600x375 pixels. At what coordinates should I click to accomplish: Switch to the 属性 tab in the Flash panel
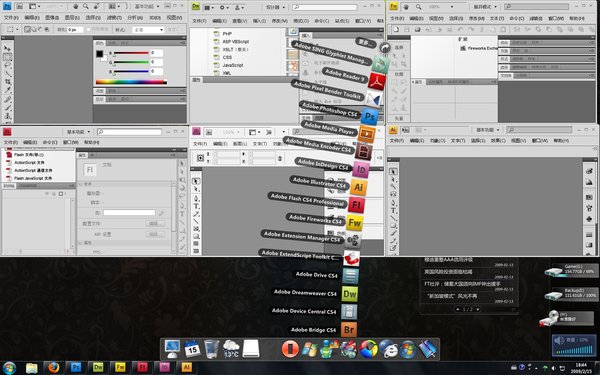coord(82,155)
